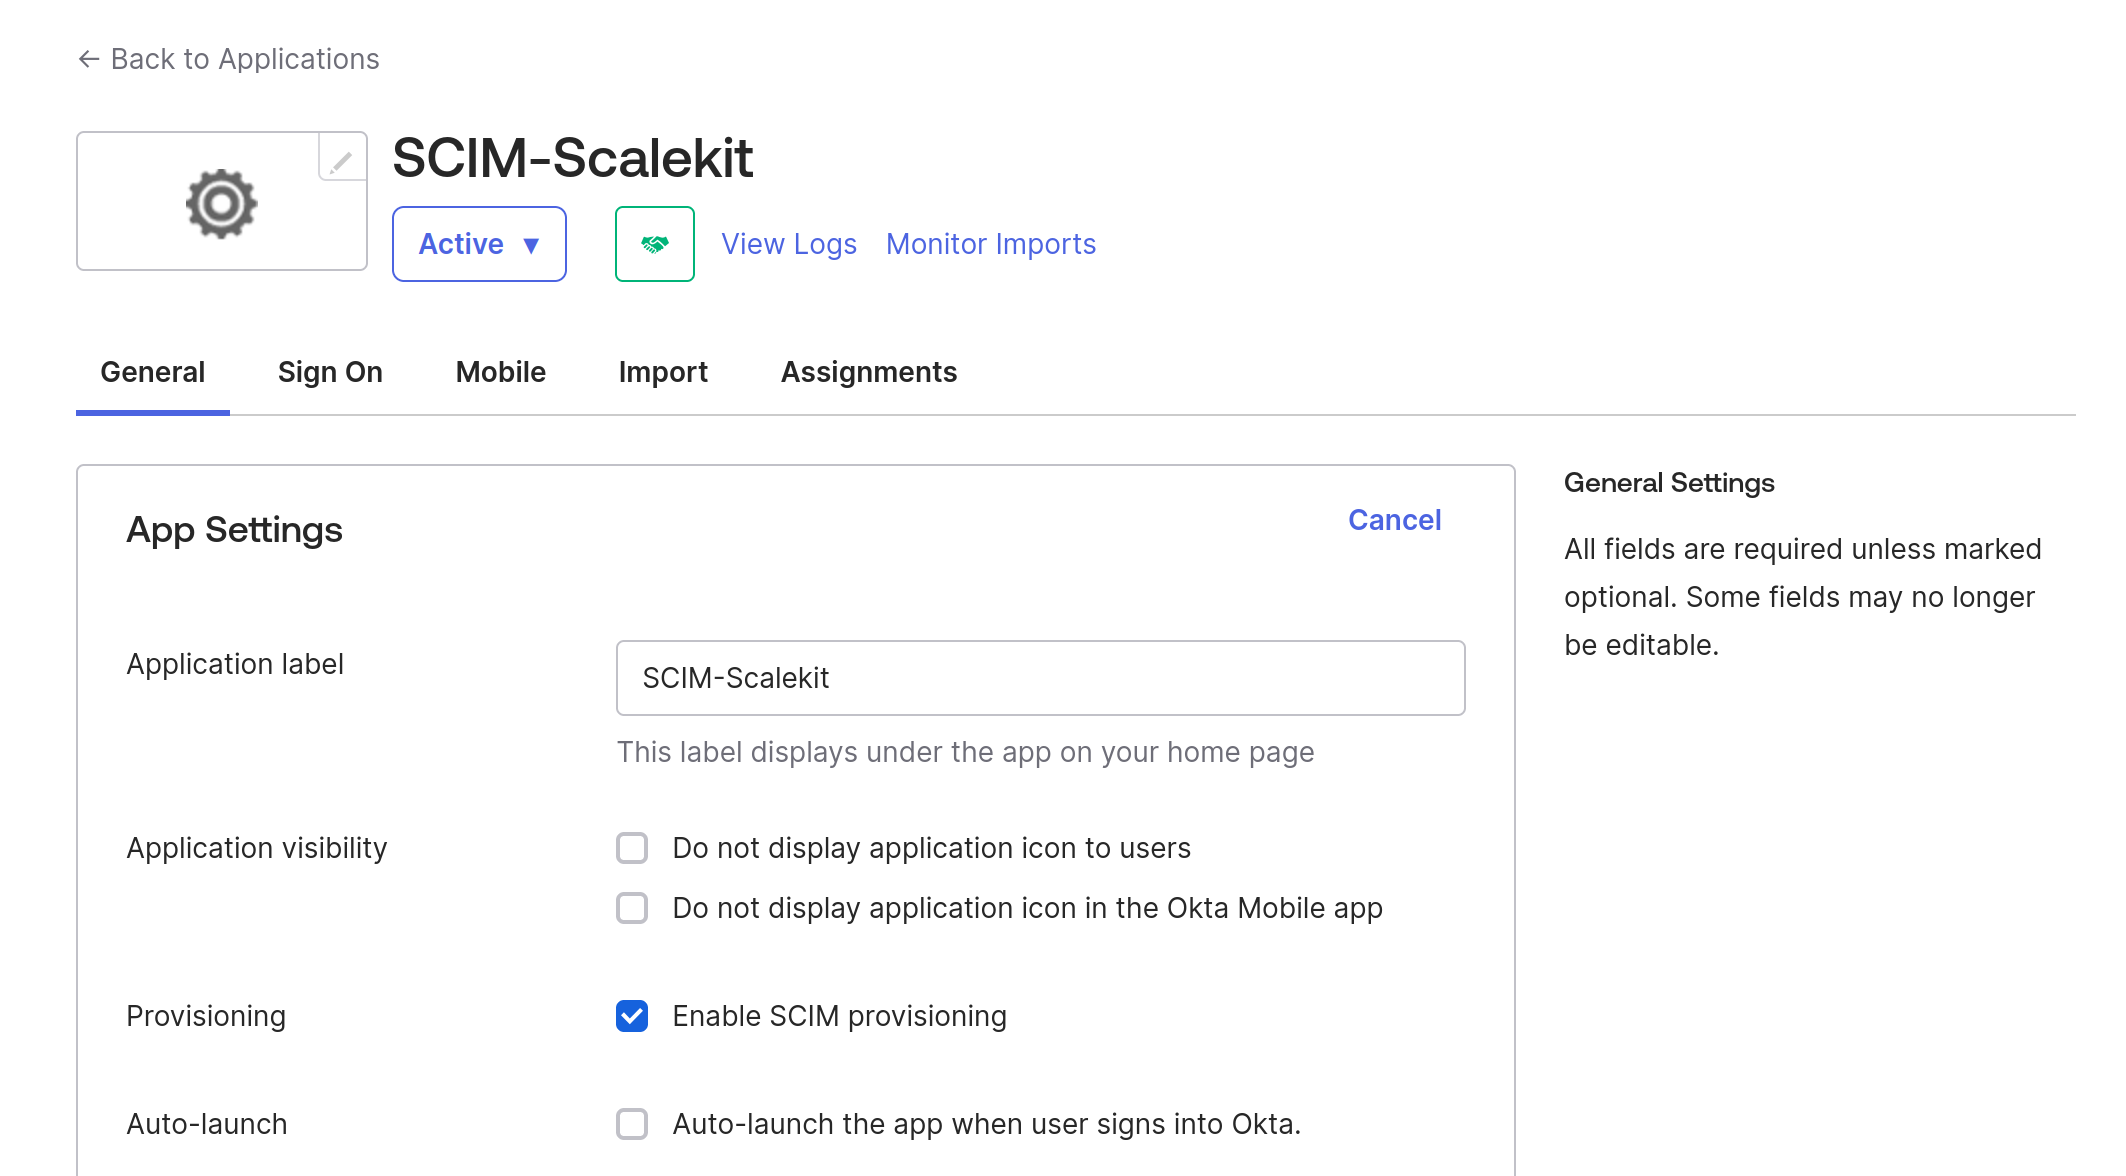Toggle Do not display application icon to users
The height and width of the screenshot is (1176, 2126).
(x=633, y=847)
